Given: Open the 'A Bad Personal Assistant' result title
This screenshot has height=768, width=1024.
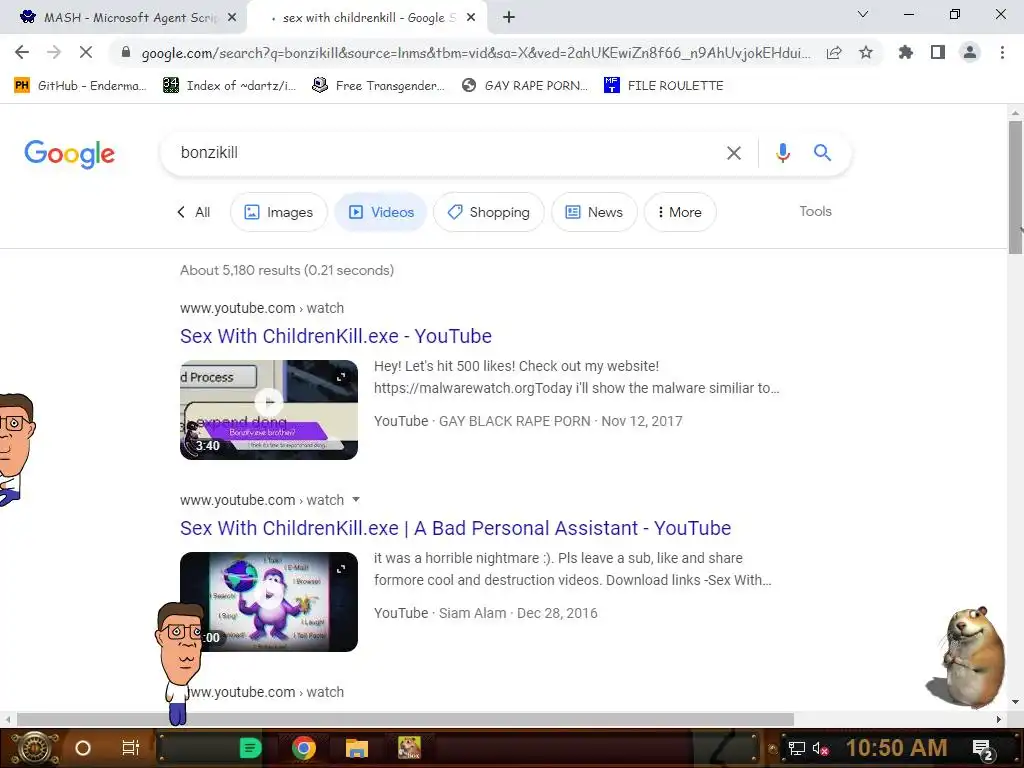Looking at the screenshot, I should pos(455,528).
